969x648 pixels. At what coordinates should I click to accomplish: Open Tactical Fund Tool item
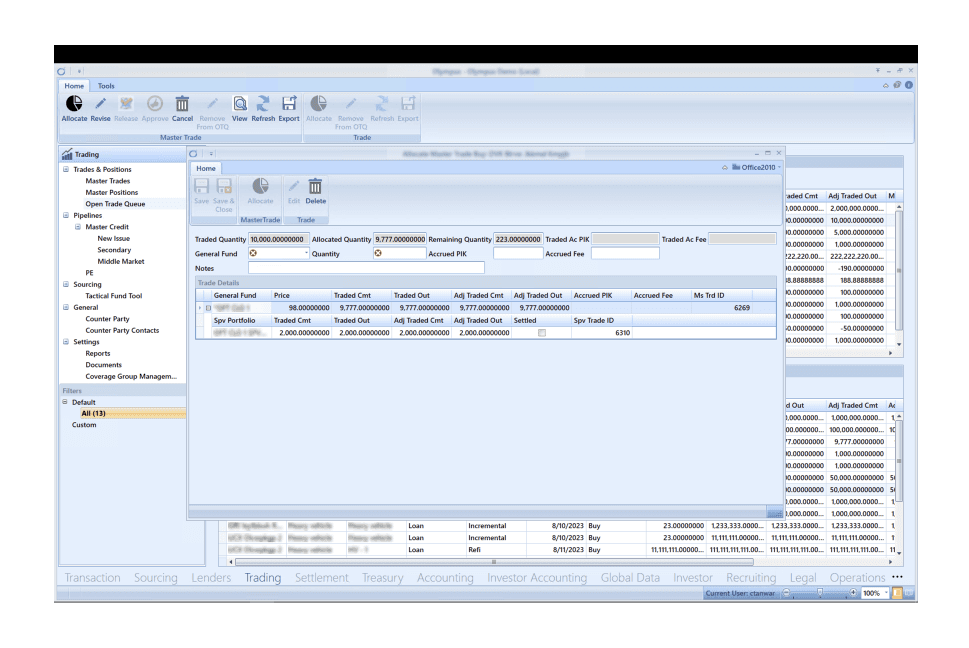[114, 296]
